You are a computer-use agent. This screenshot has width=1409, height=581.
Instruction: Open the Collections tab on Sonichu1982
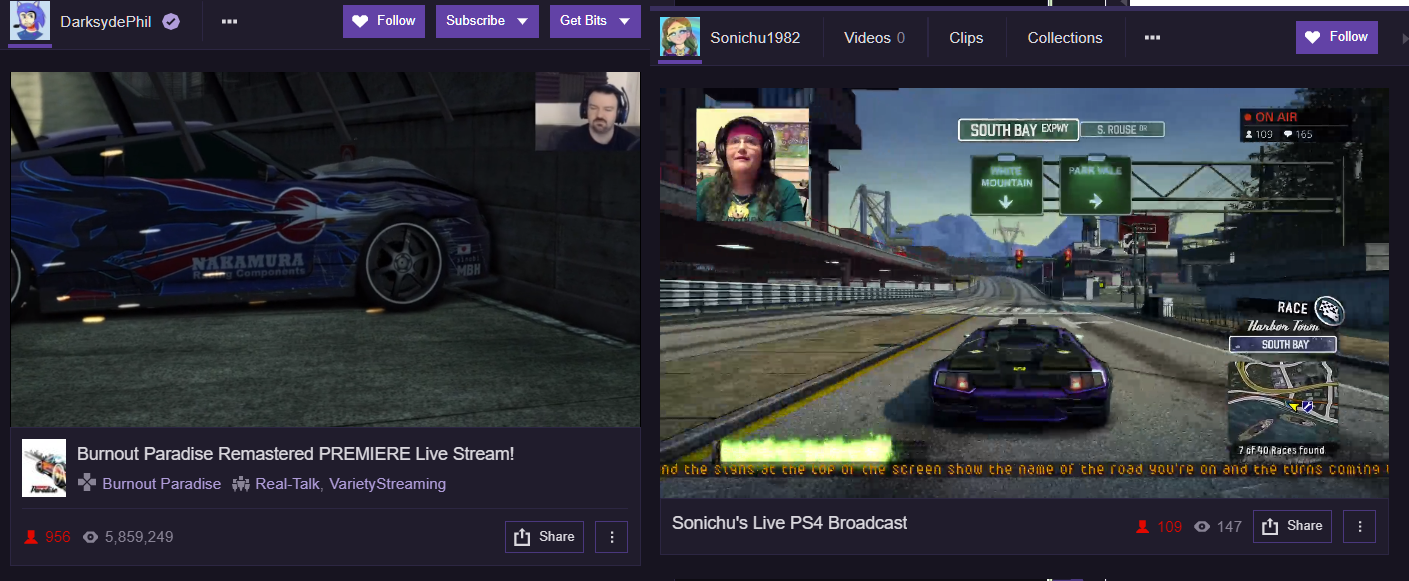(x=1065, y=38)
